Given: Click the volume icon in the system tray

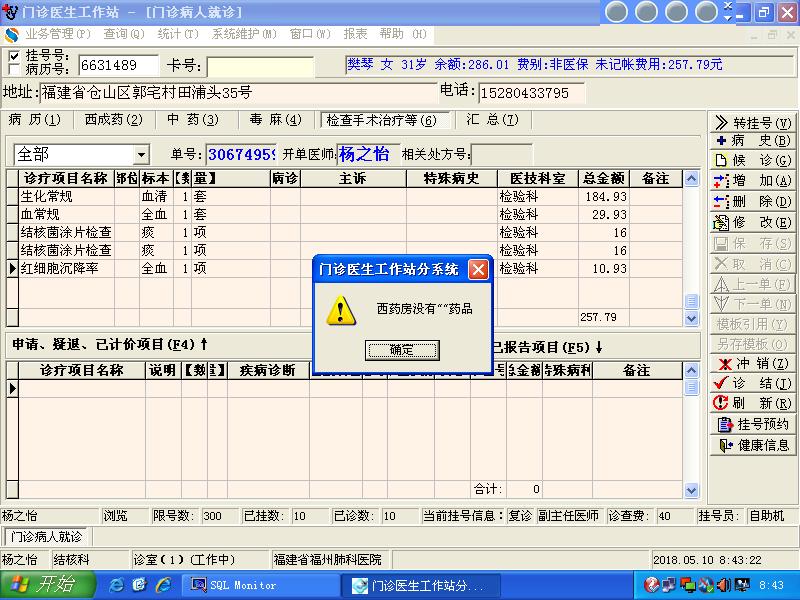Looking at the screenshot, I should 722,585.
